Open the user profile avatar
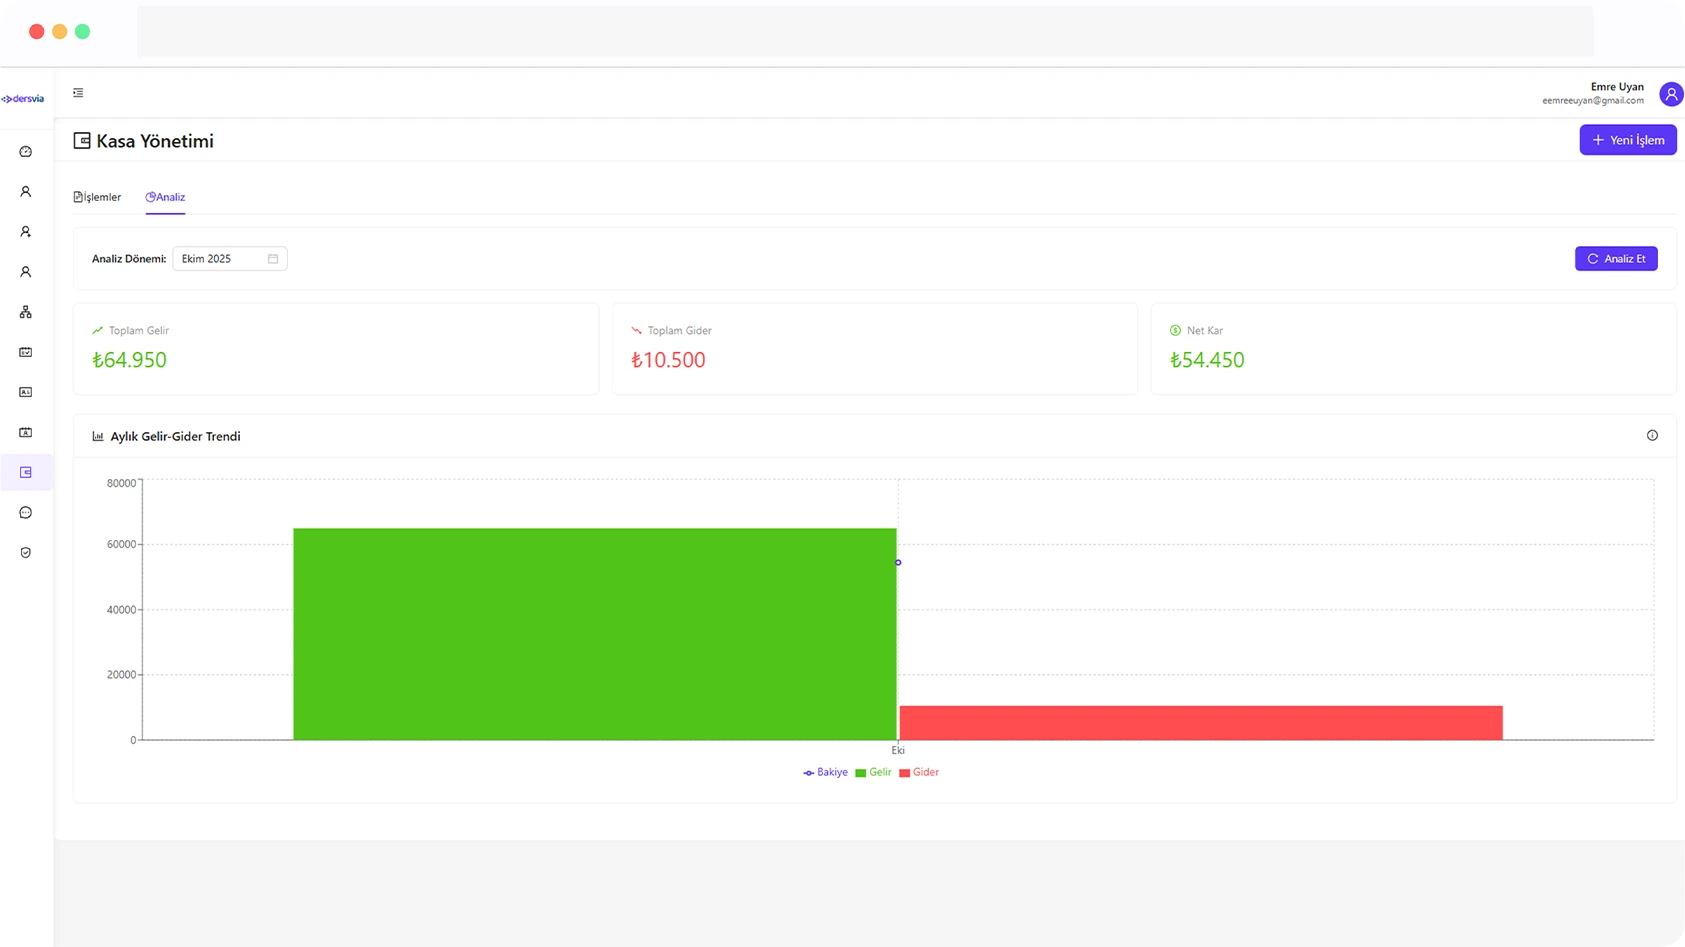Viewport: 1685px width, 947px height. [x=1670, y=94]
